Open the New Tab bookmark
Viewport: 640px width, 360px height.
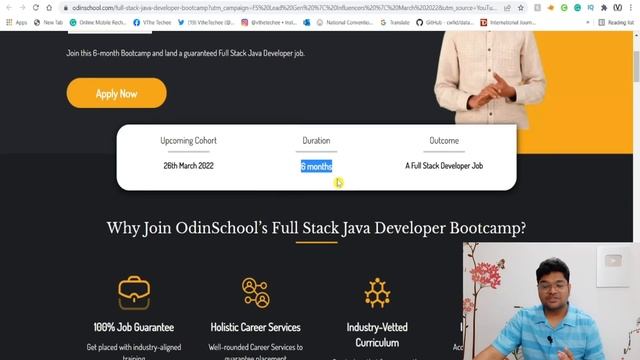tap(48, 22)
